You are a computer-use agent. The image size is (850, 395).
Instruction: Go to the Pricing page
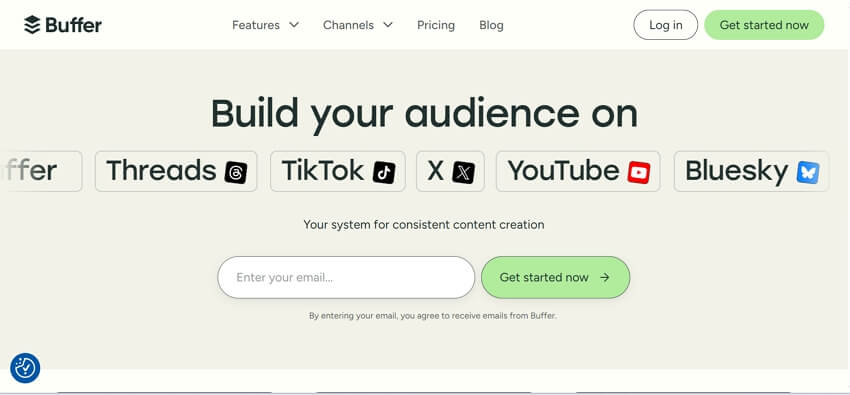pos(436,25)
